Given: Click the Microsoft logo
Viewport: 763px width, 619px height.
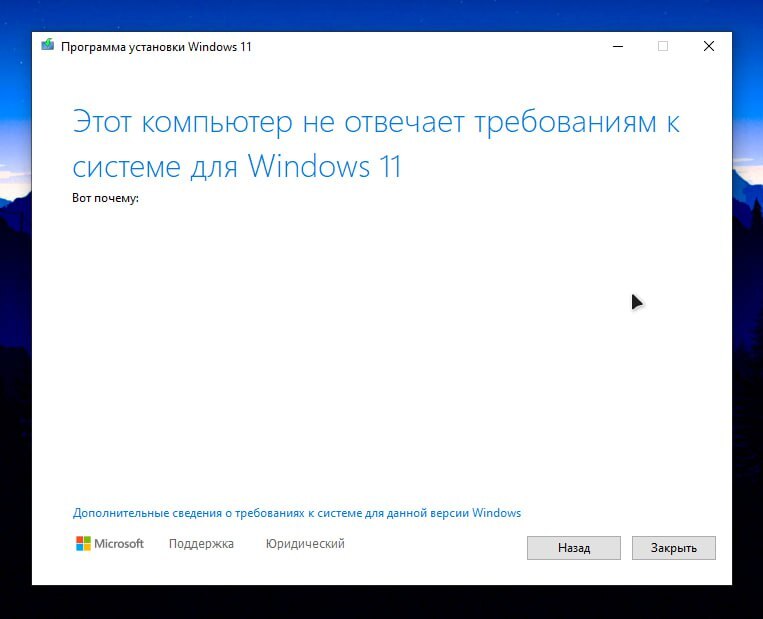Looking at the screenshot, I should coord(110,544).
